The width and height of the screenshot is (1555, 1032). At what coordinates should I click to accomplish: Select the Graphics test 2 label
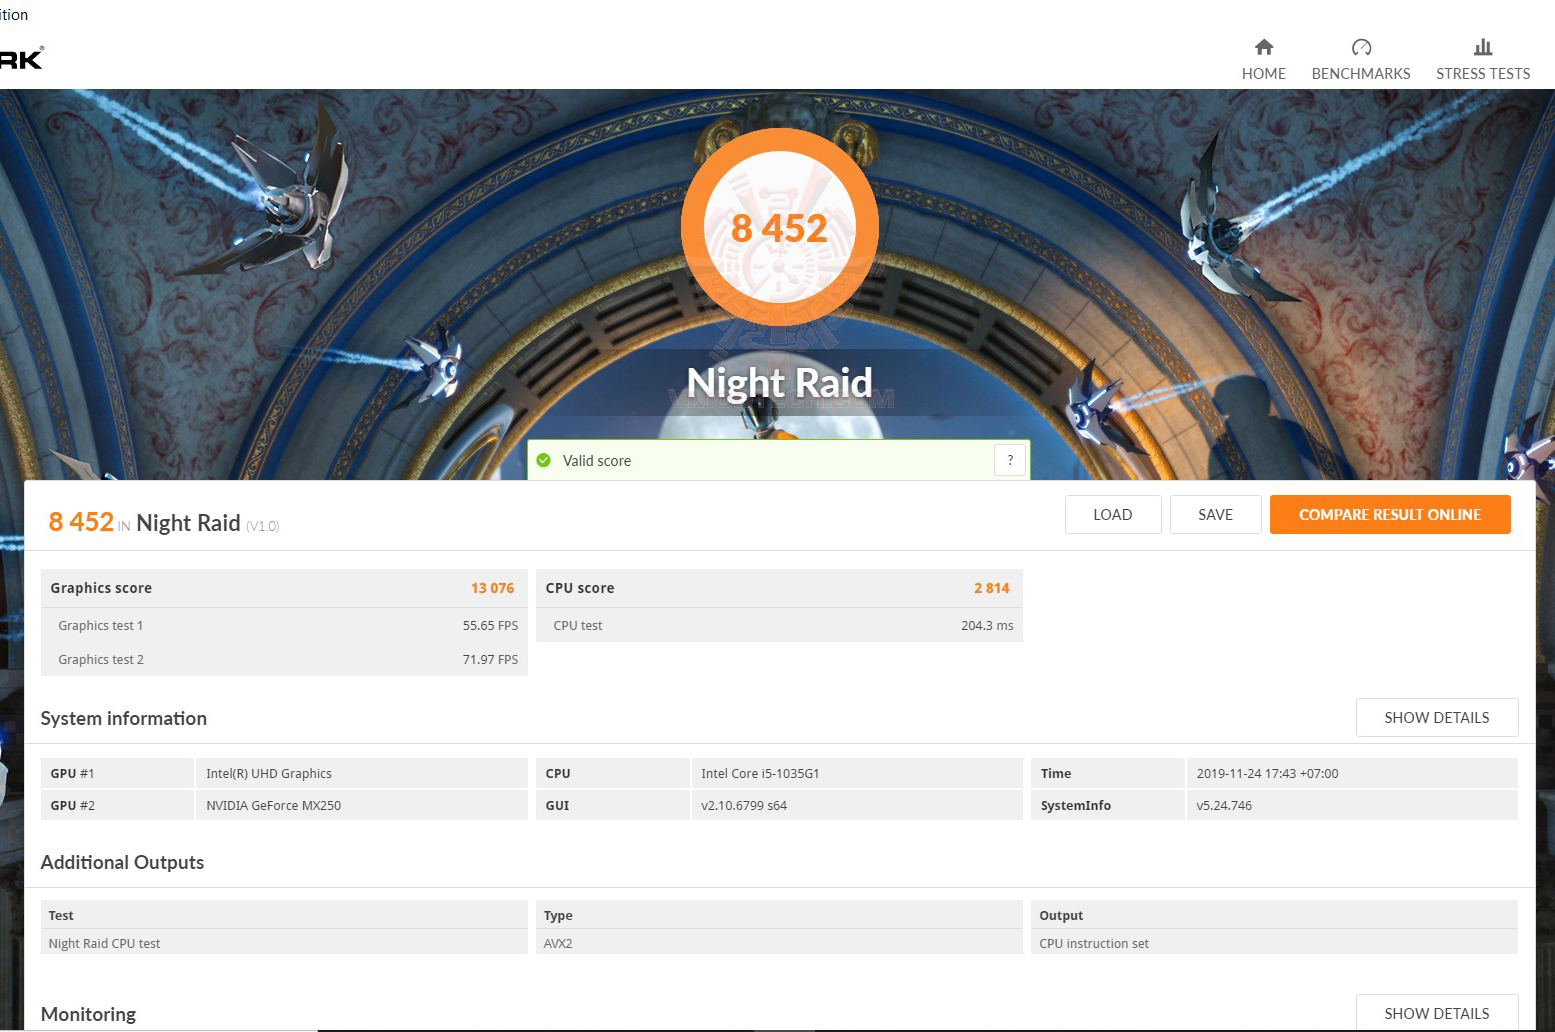(101, 660)
